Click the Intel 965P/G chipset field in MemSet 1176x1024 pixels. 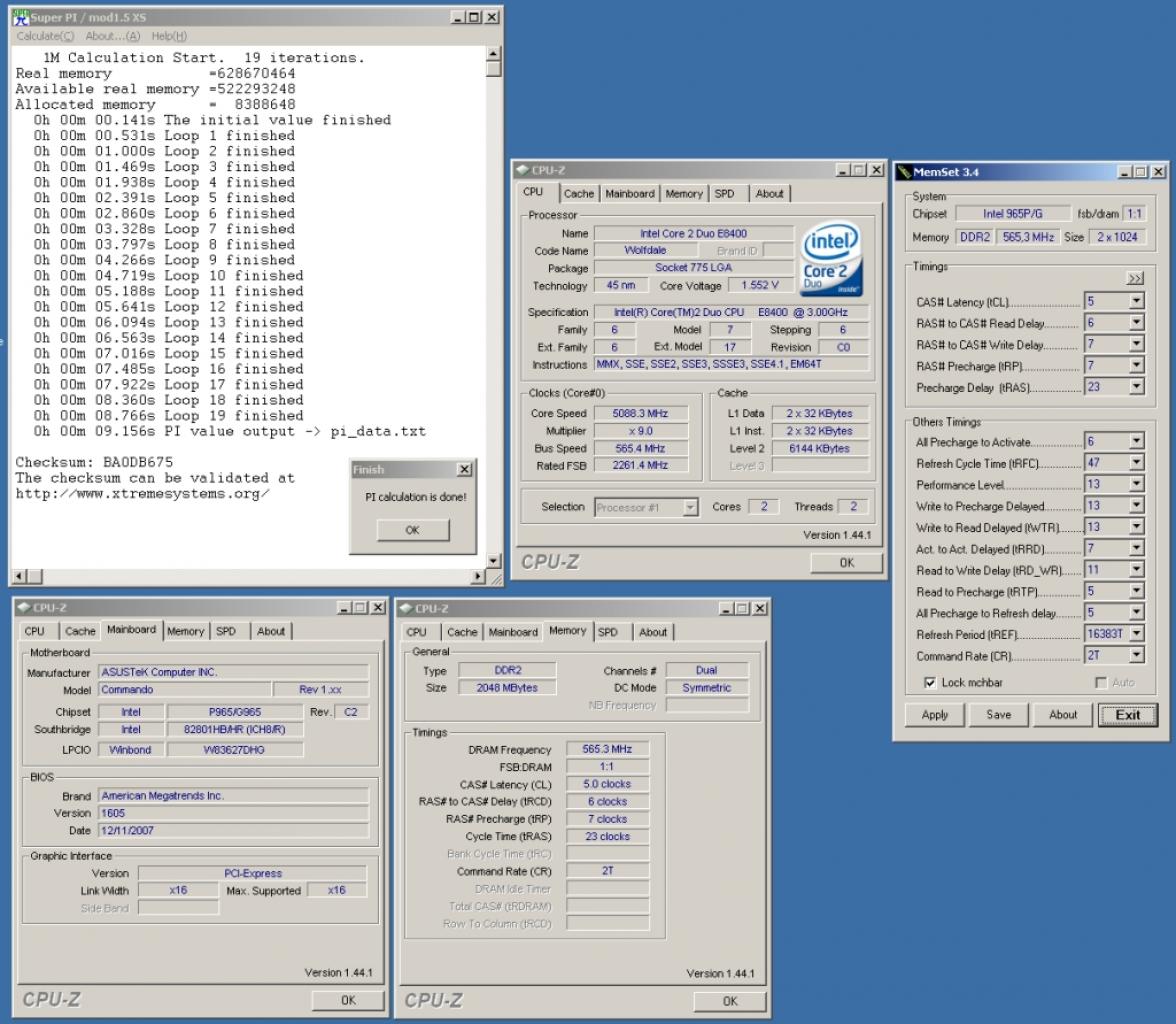(x=1012, y=214)
